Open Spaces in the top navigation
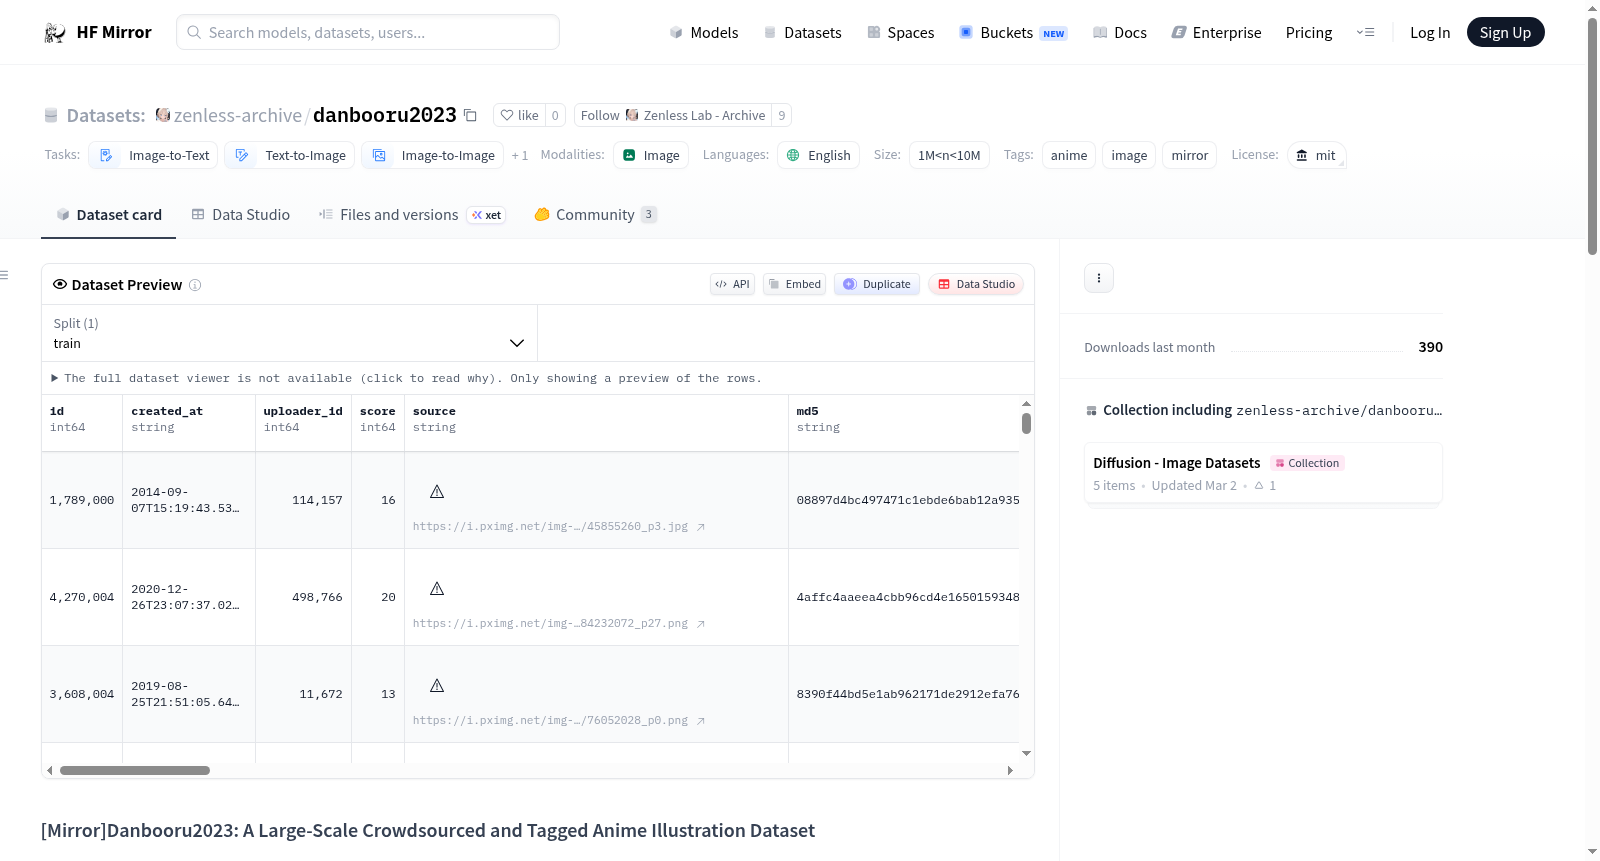The image size is (1600, 861). pyautogui.click(x=900, y=33)
